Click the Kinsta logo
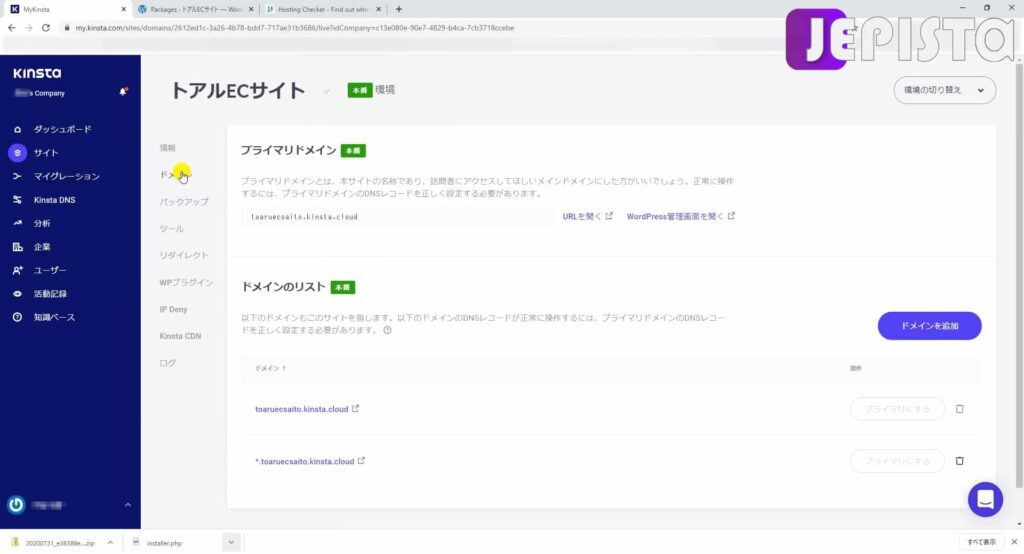1024x554 pixels. [x=37, y=73]
